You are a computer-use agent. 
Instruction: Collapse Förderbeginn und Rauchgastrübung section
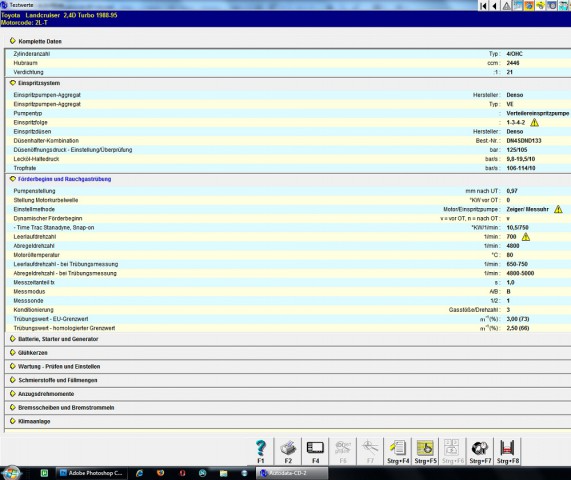point(13,179)
